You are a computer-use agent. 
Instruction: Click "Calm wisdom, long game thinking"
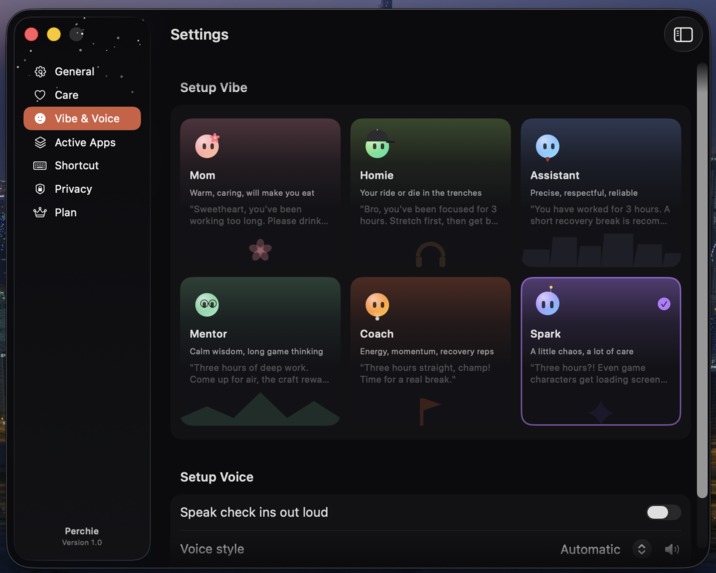pos(256,351)
